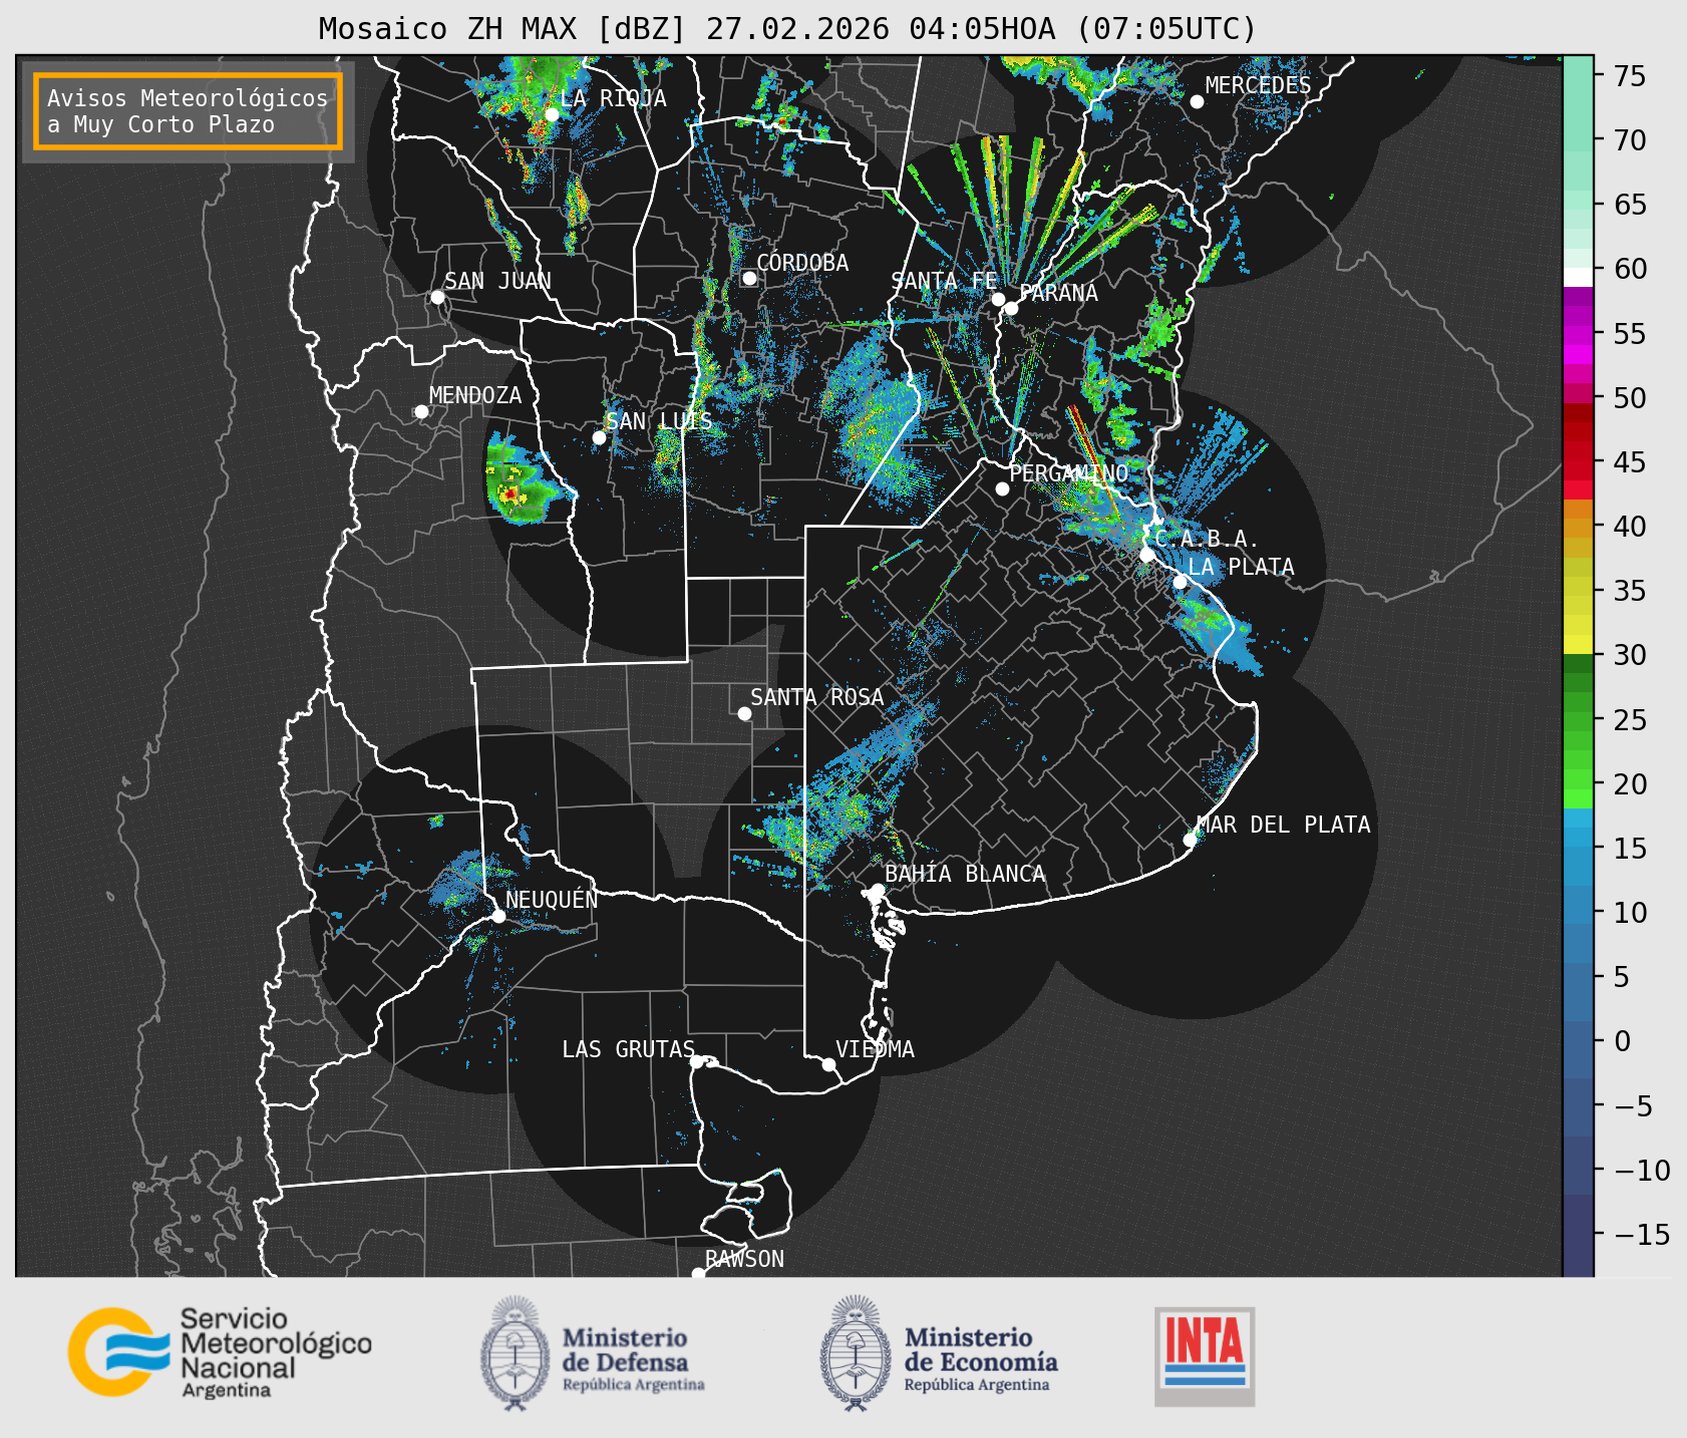
Task: Click the NEUQUÉN city label
Action: pyautogui.click(x=552, y=900)
